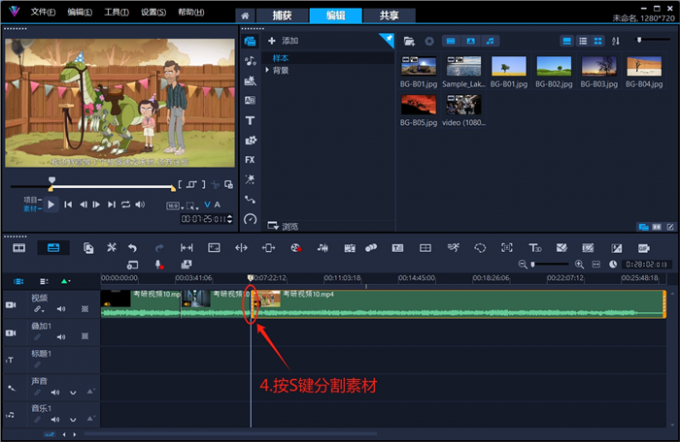Image resolution: width=680 pixels, height=442 pixels.
Task: Zoom in the timeline with plus magnifier
Action: (x=579, y=264)
